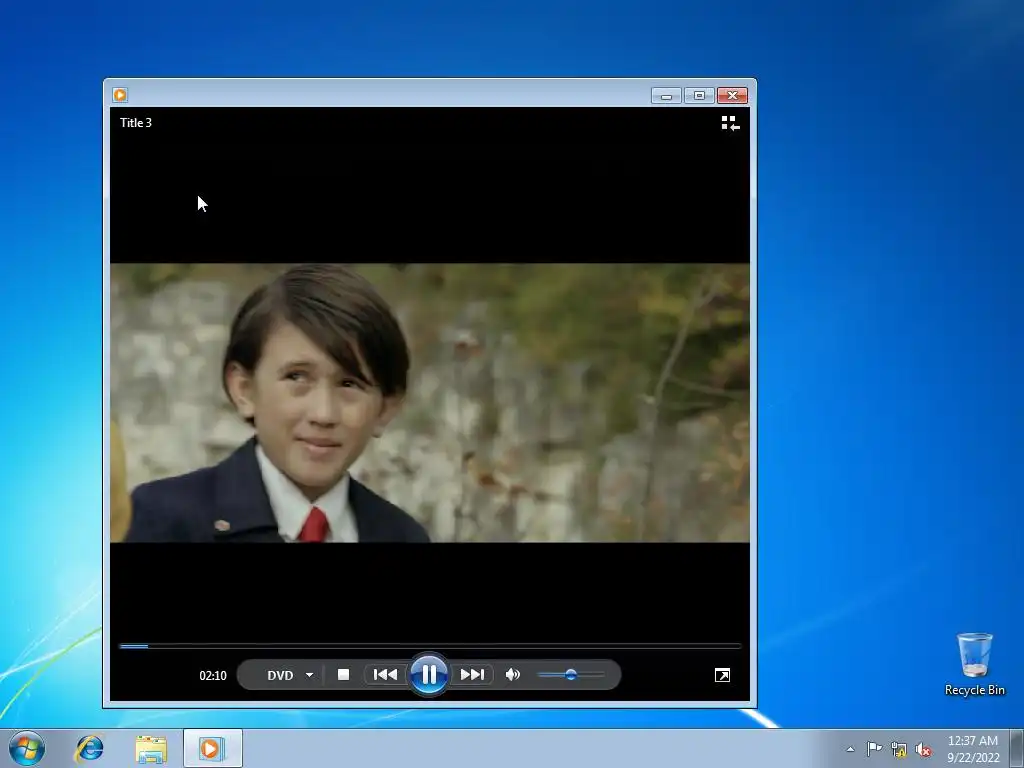Click the 02:10 elapsed time
This screenshot has height=768, width=1024.
pos(213,675)
